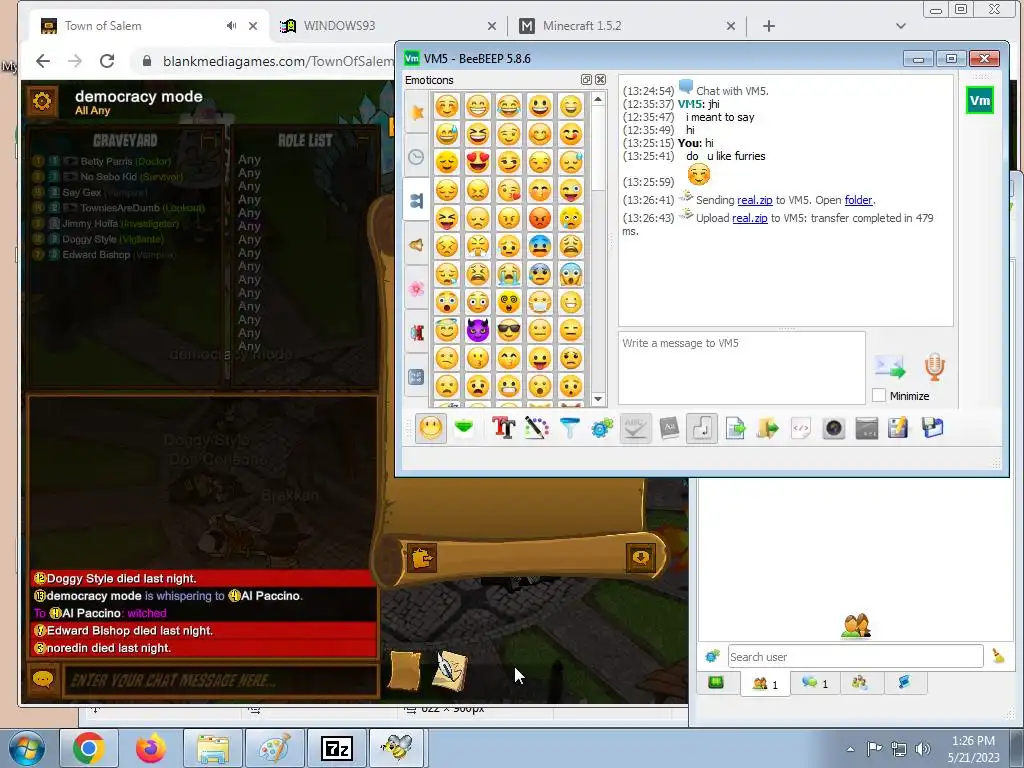The width and height of the screenshot is (1024, 768).
Task: Click the code snippet </> icon
Action: coord(801,428)
